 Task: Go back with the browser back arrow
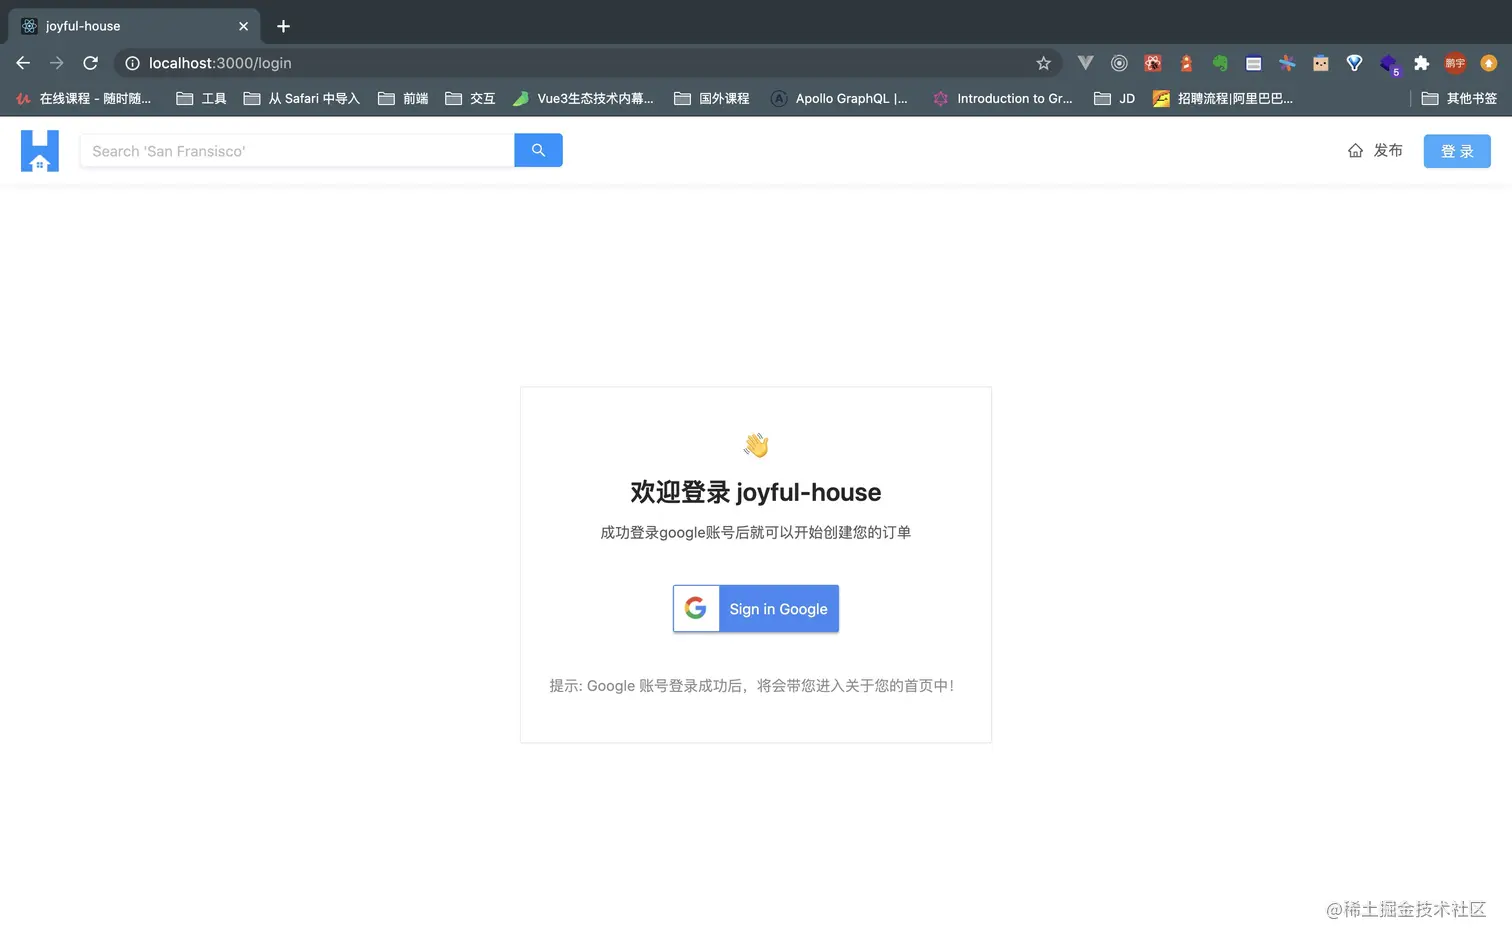23,63
